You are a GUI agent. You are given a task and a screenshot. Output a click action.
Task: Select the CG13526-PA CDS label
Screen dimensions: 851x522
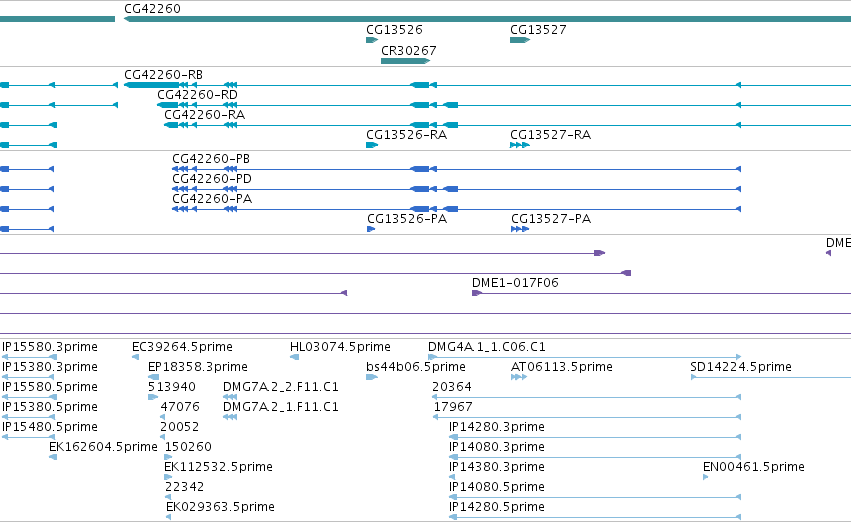407,219
